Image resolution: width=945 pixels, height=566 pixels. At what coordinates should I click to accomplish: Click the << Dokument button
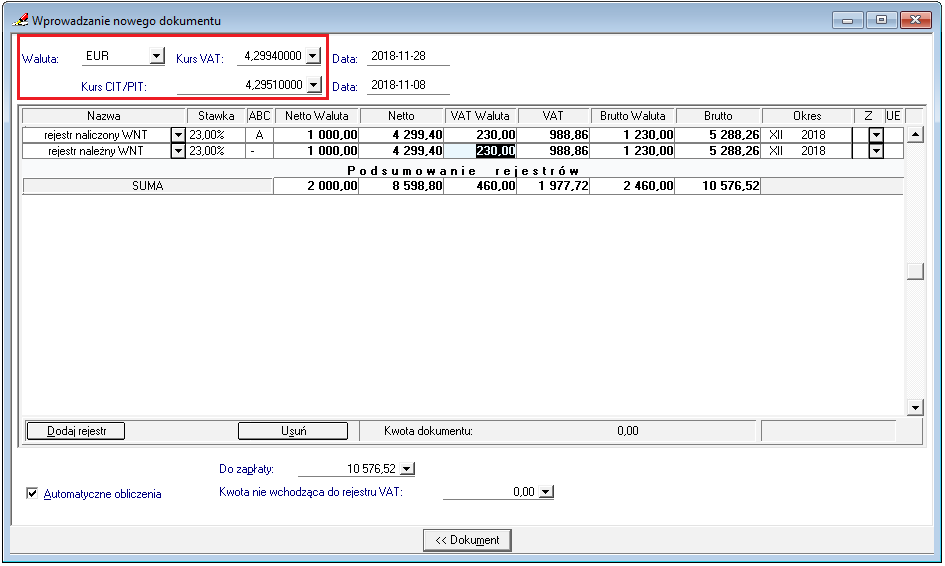coord(467,540)
